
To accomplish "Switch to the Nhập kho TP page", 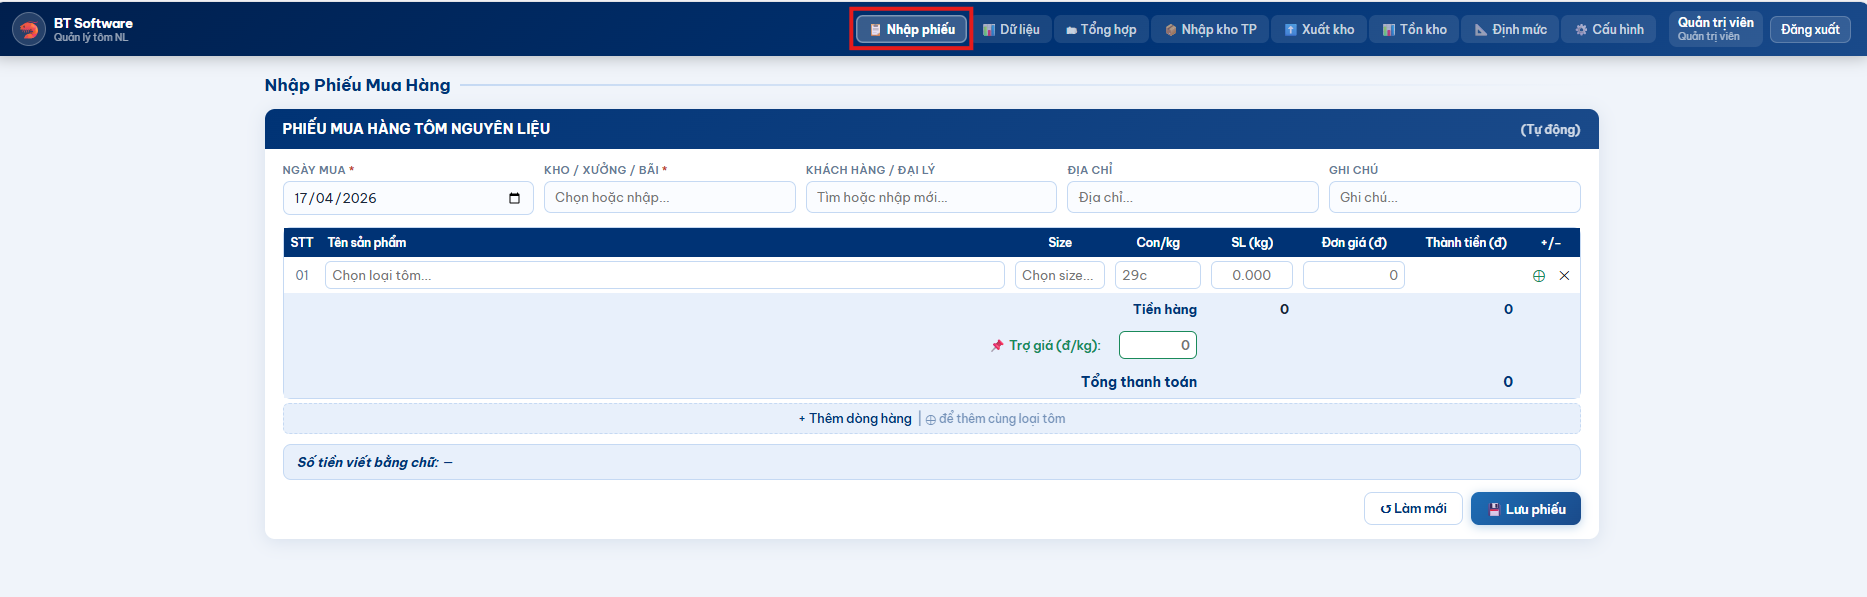I will click(x=1210, y=30).
